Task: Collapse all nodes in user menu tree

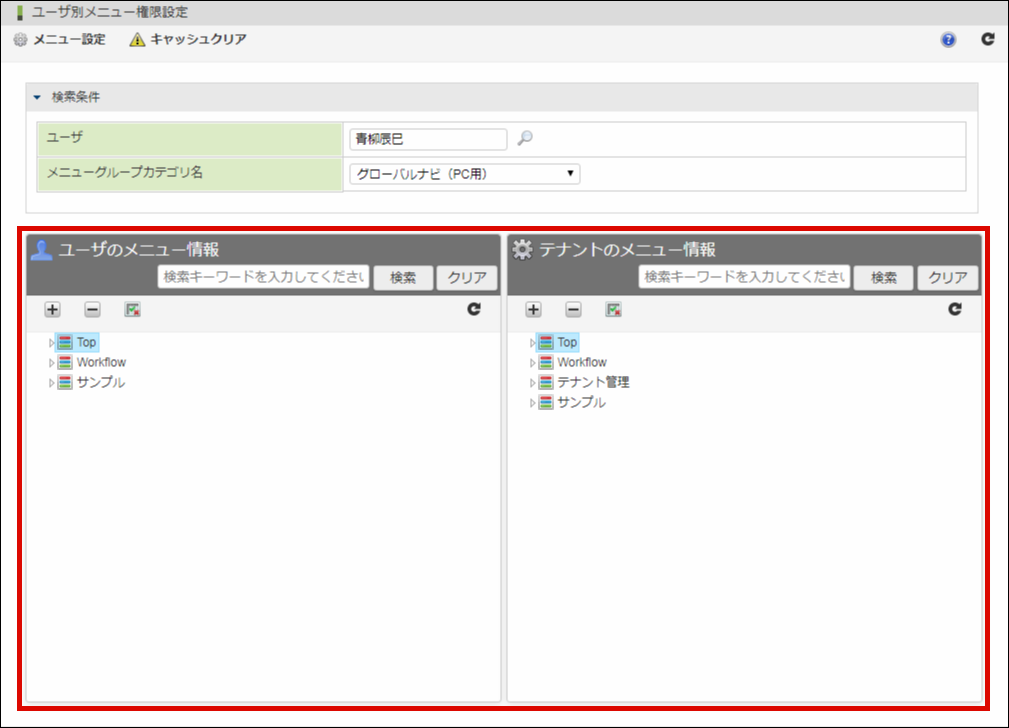Action: (92, 310)
